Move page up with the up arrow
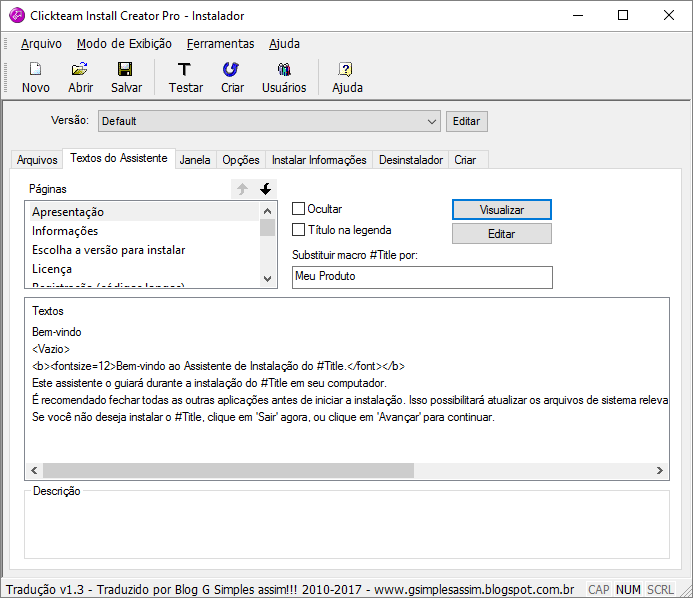The image size is (693, 598). [x=242, y=189]
